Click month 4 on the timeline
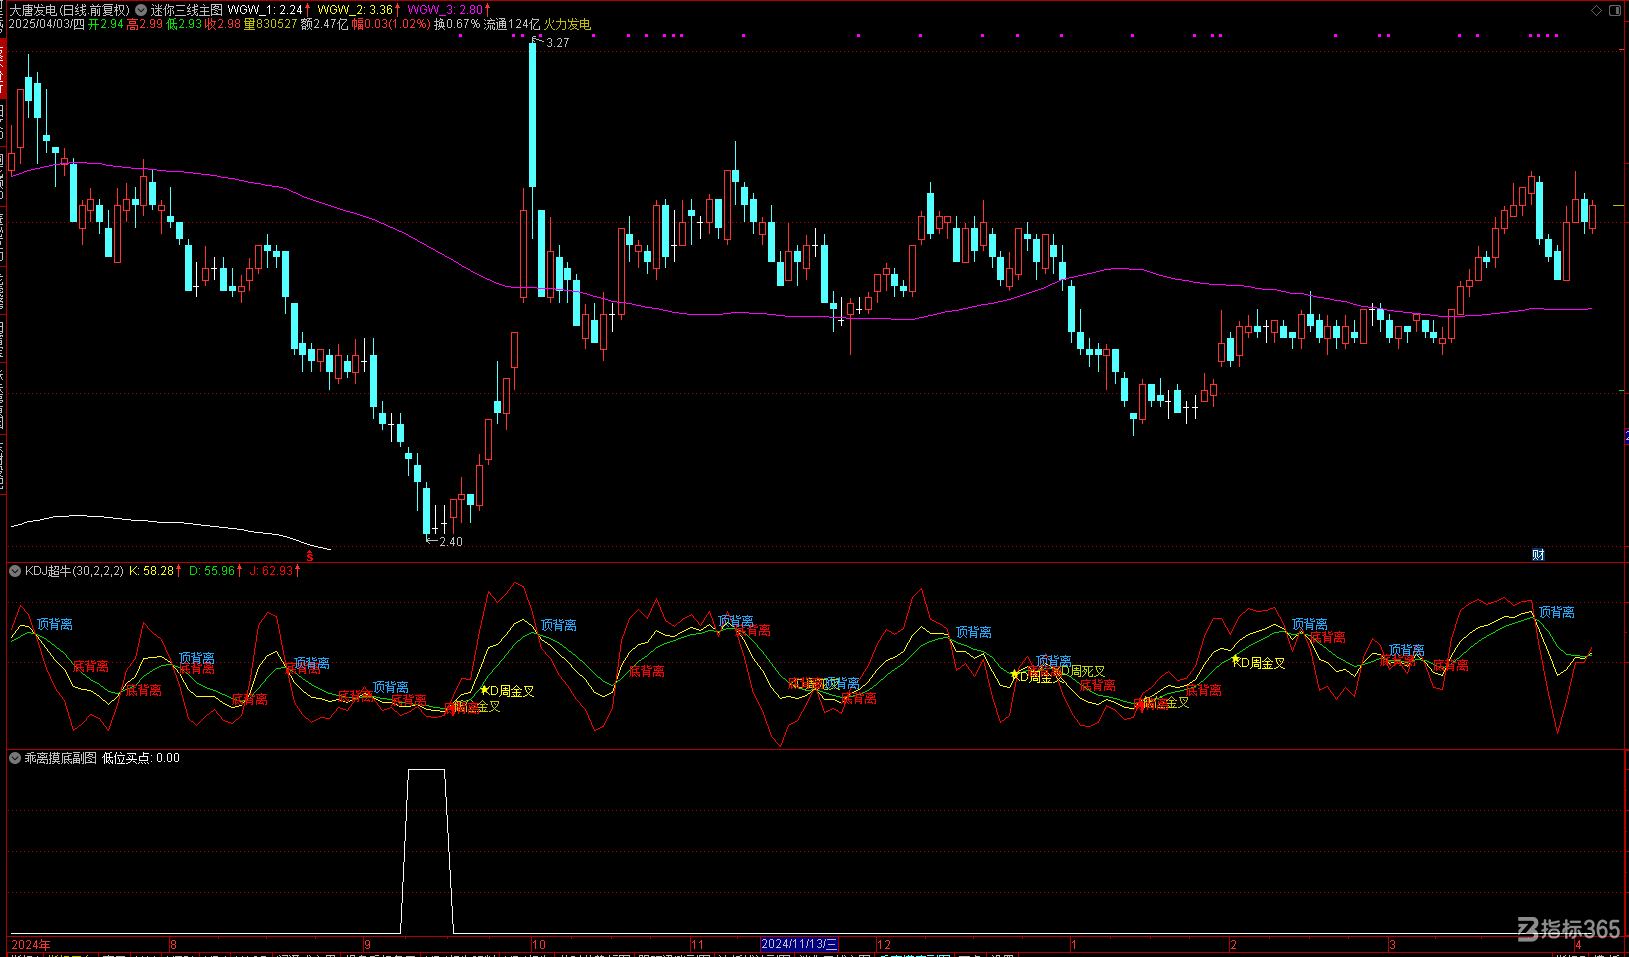Viewport: 1629px width, 957px height. tap(1578, 944)
